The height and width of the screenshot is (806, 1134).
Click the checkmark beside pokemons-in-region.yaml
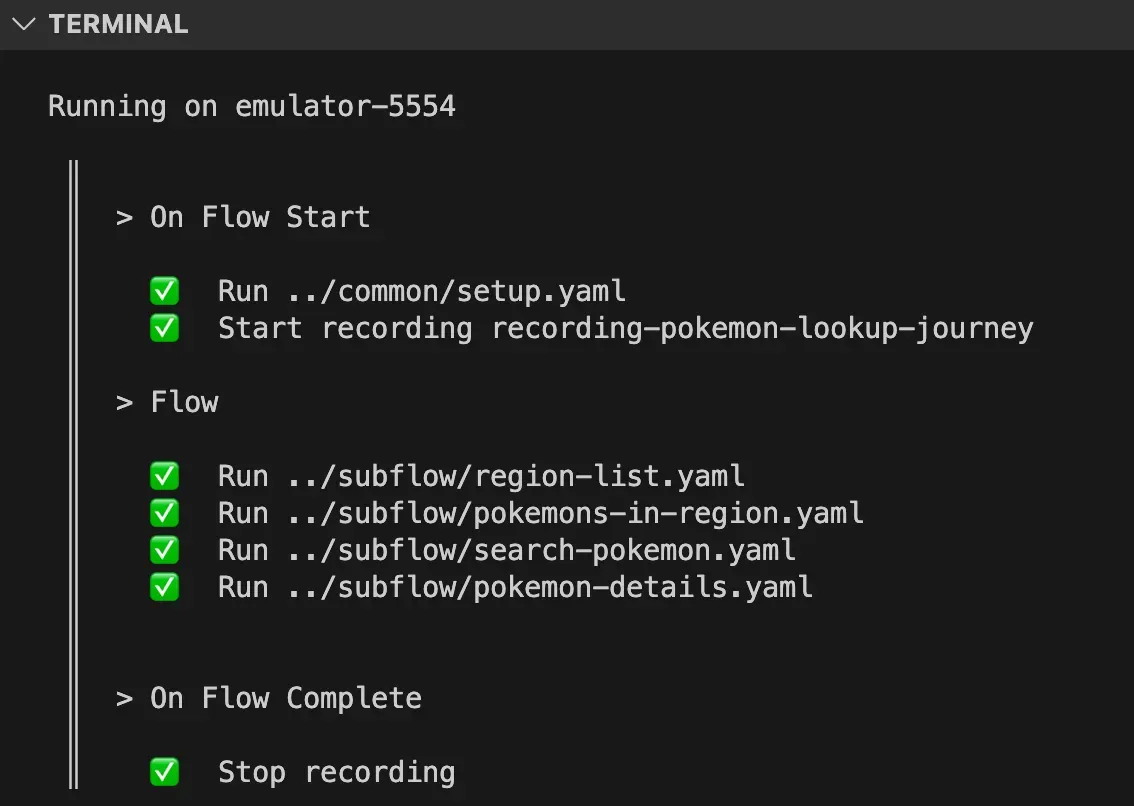point(164,513)
